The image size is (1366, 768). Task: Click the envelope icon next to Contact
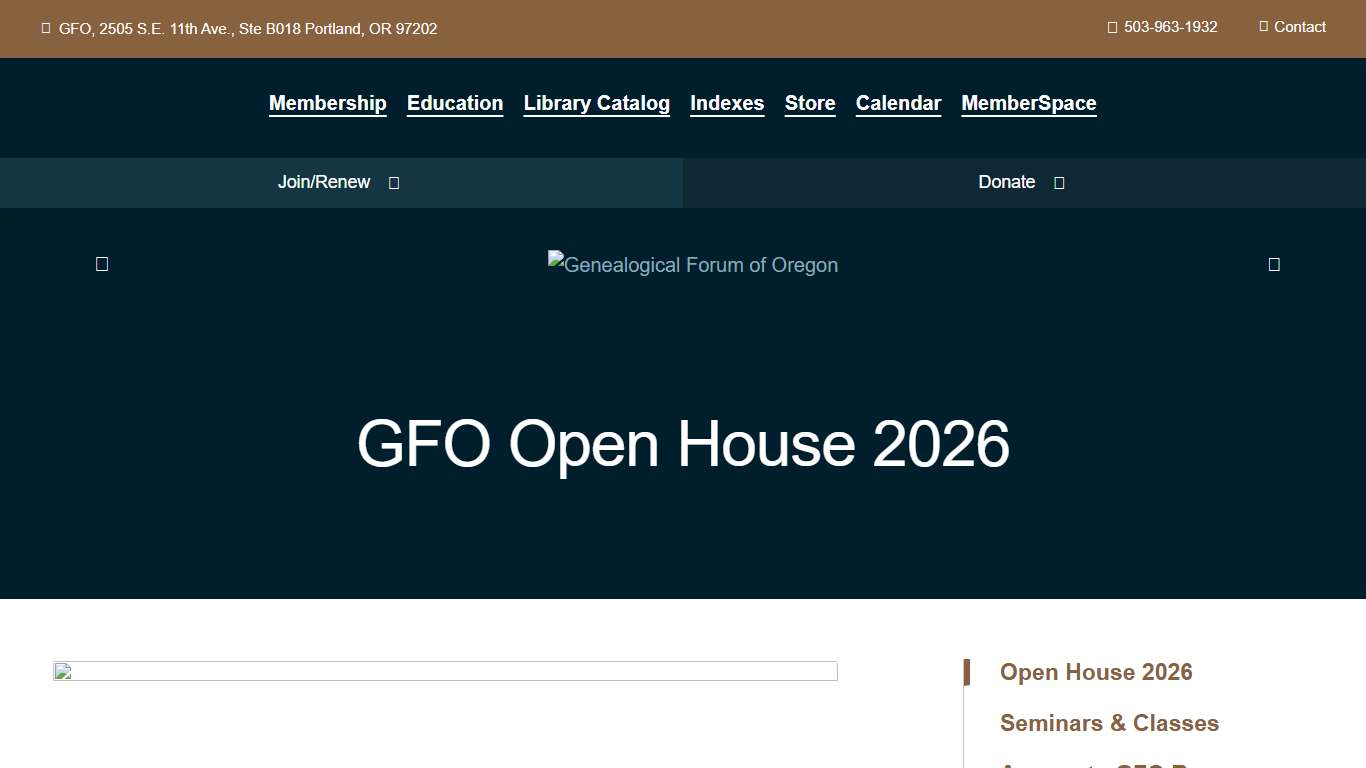pyautogui.click(x=1263, y=27)
